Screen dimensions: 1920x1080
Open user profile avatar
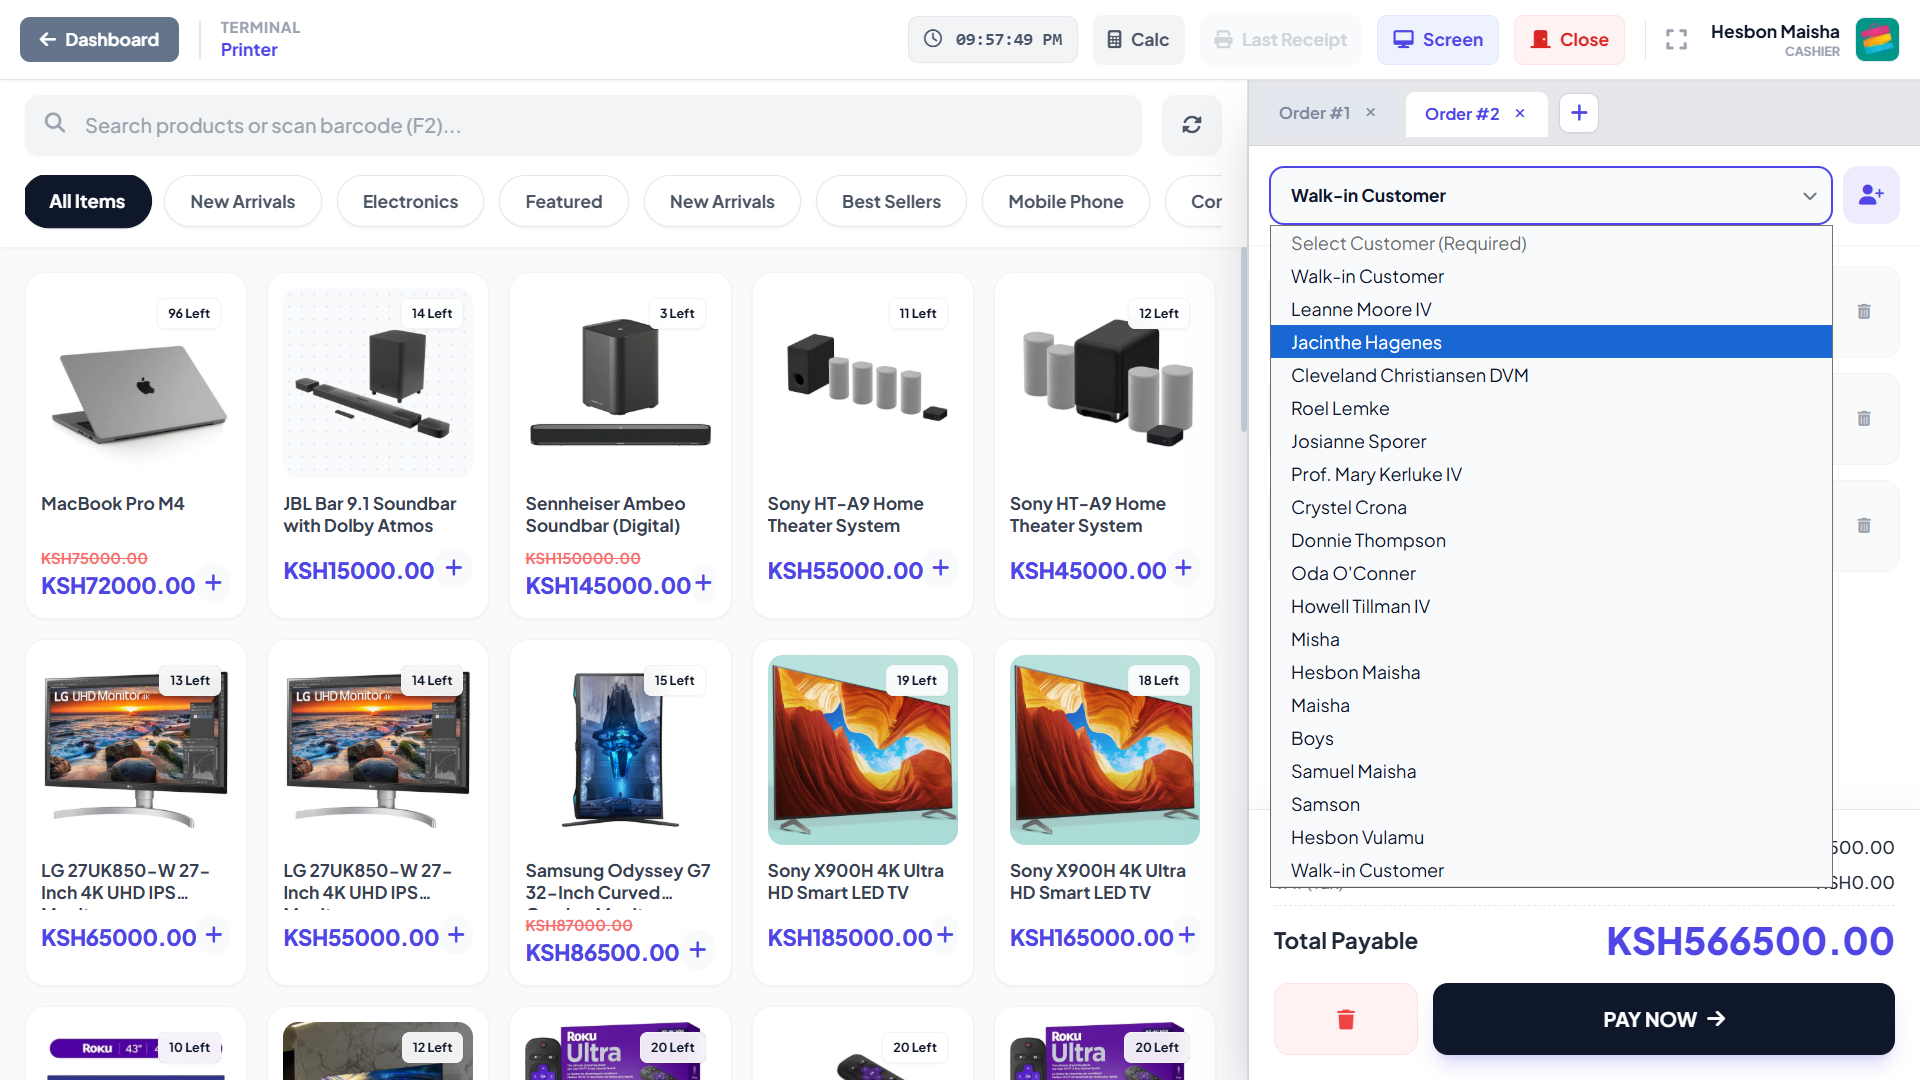coord(1877,40)
